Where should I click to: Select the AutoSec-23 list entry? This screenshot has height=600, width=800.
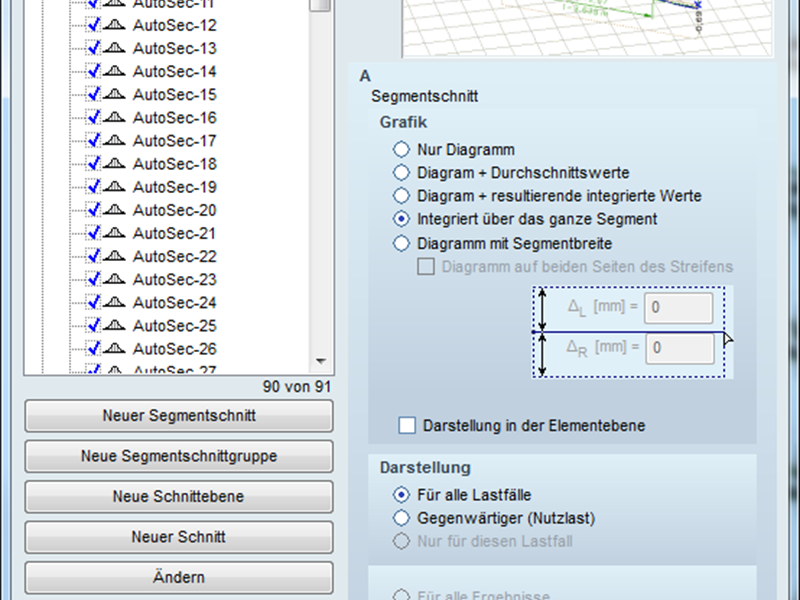[174, 279]
